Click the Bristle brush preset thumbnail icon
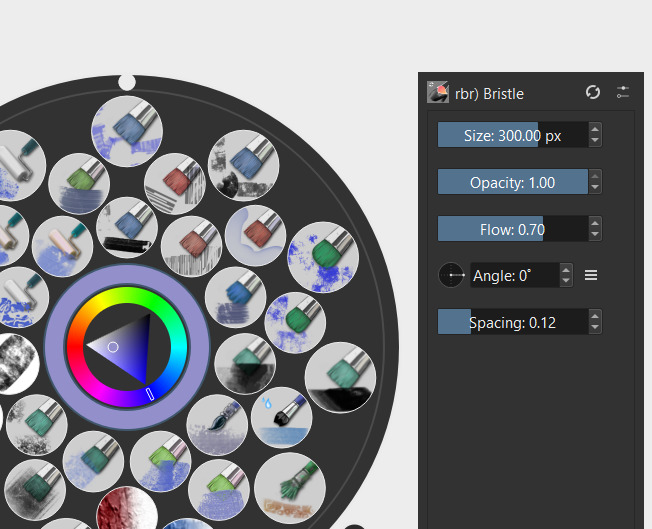 coord(438,93)
